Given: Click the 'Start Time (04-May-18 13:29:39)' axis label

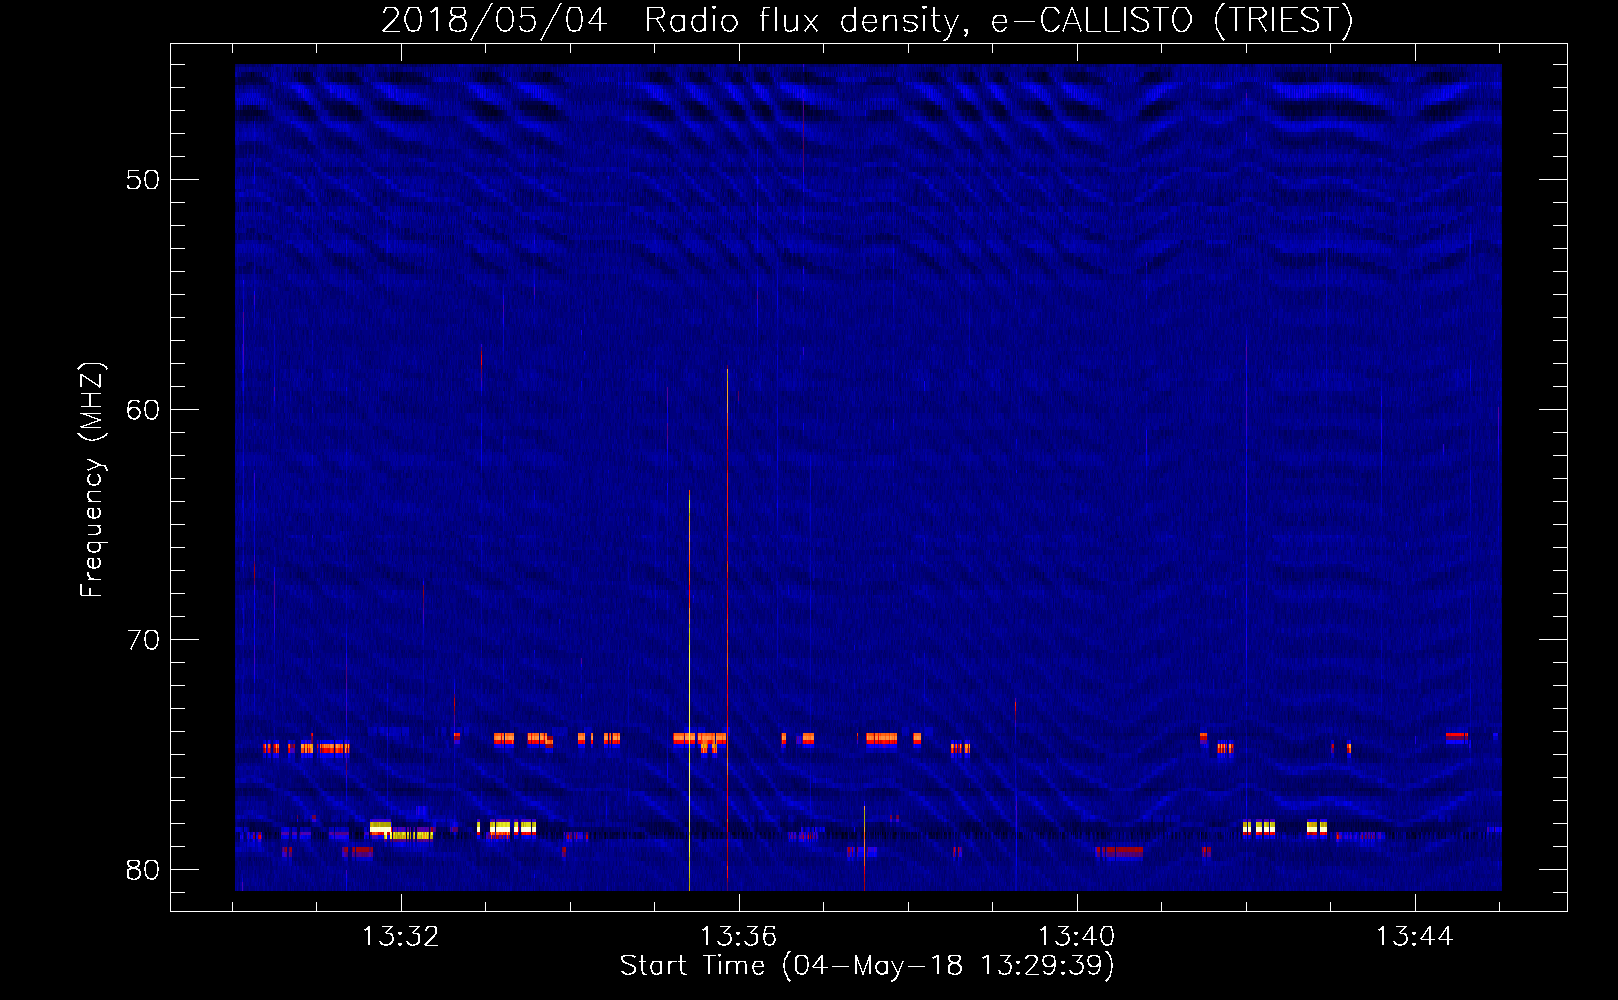Looking at the screenshot, I should click(x=867, y=966).
